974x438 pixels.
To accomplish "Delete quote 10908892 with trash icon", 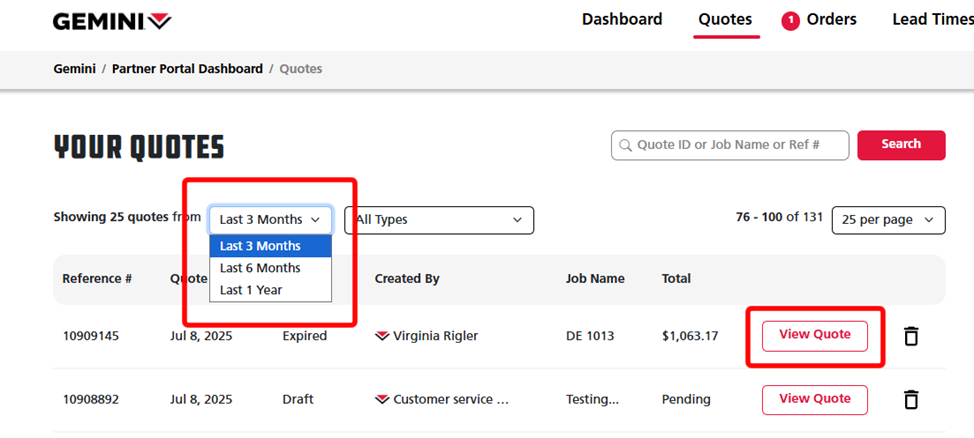I will [x=911, y=399].
